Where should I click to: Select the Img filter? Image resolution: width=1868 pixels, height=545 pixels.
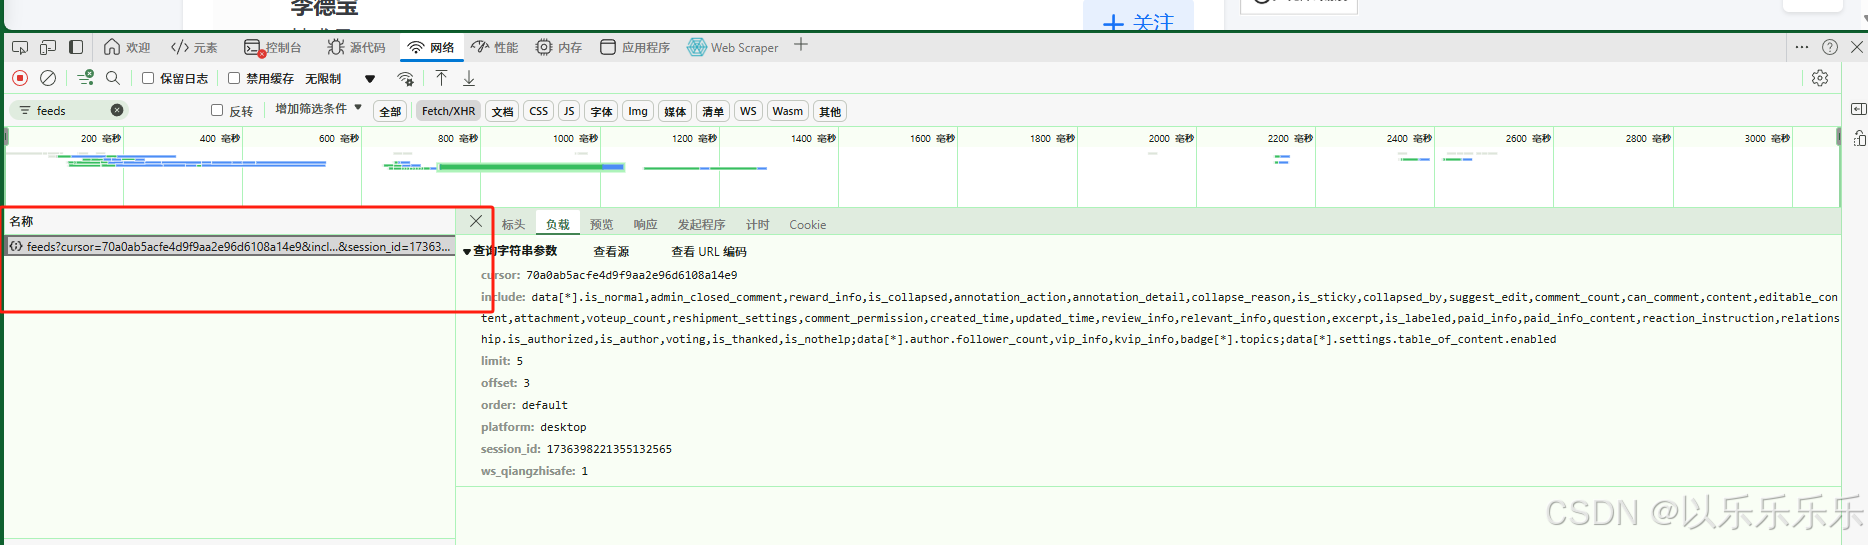(638, 111)
